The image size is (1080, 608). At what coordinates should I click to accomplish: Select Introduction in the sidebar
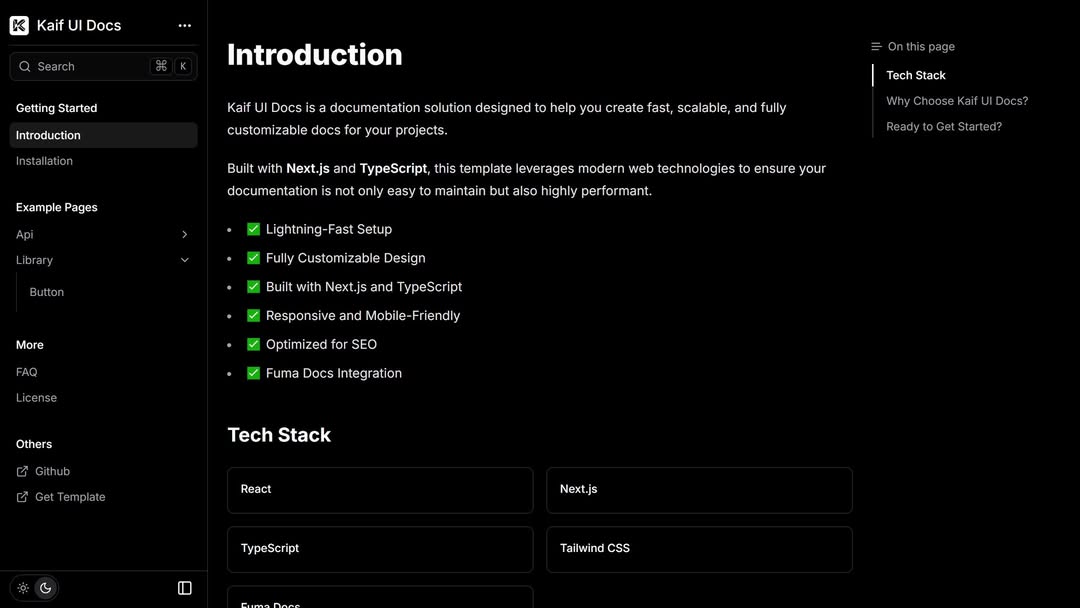pos(48,135)
